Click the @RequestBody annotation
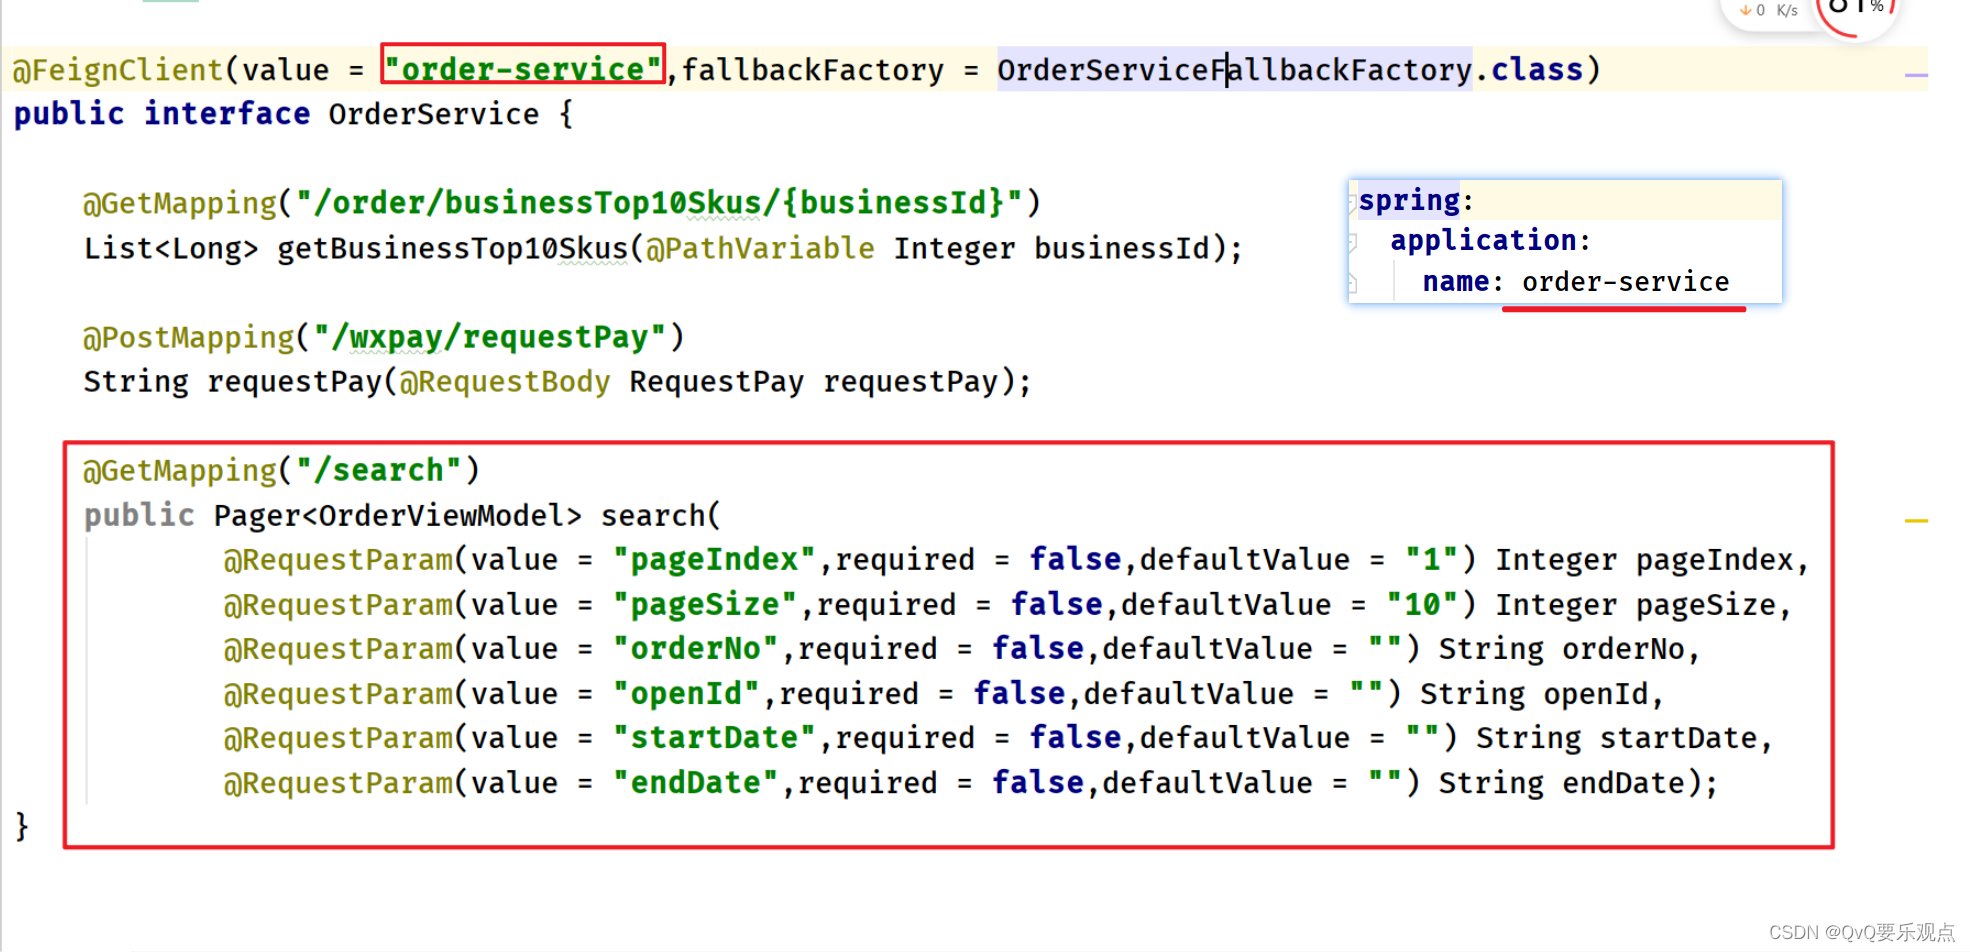The image size is (1970, 952). point(504,382)
